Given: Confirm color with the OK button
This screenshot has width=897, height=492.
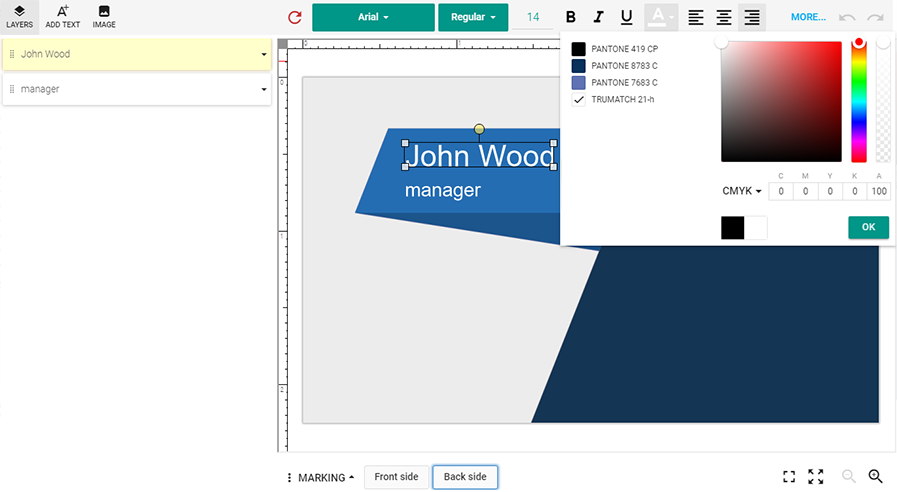Looking at the screenshot, I should click(x=868, y=227).
